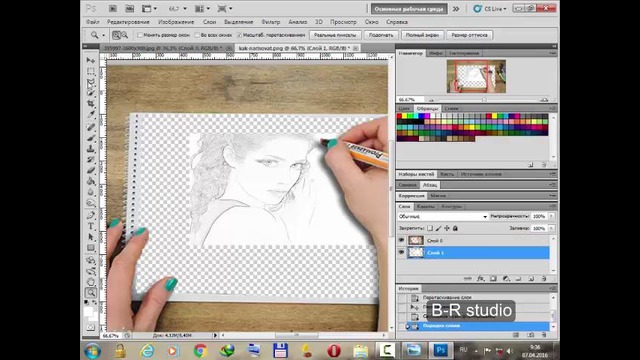Expand more workspaces chevron

point(456,9)
